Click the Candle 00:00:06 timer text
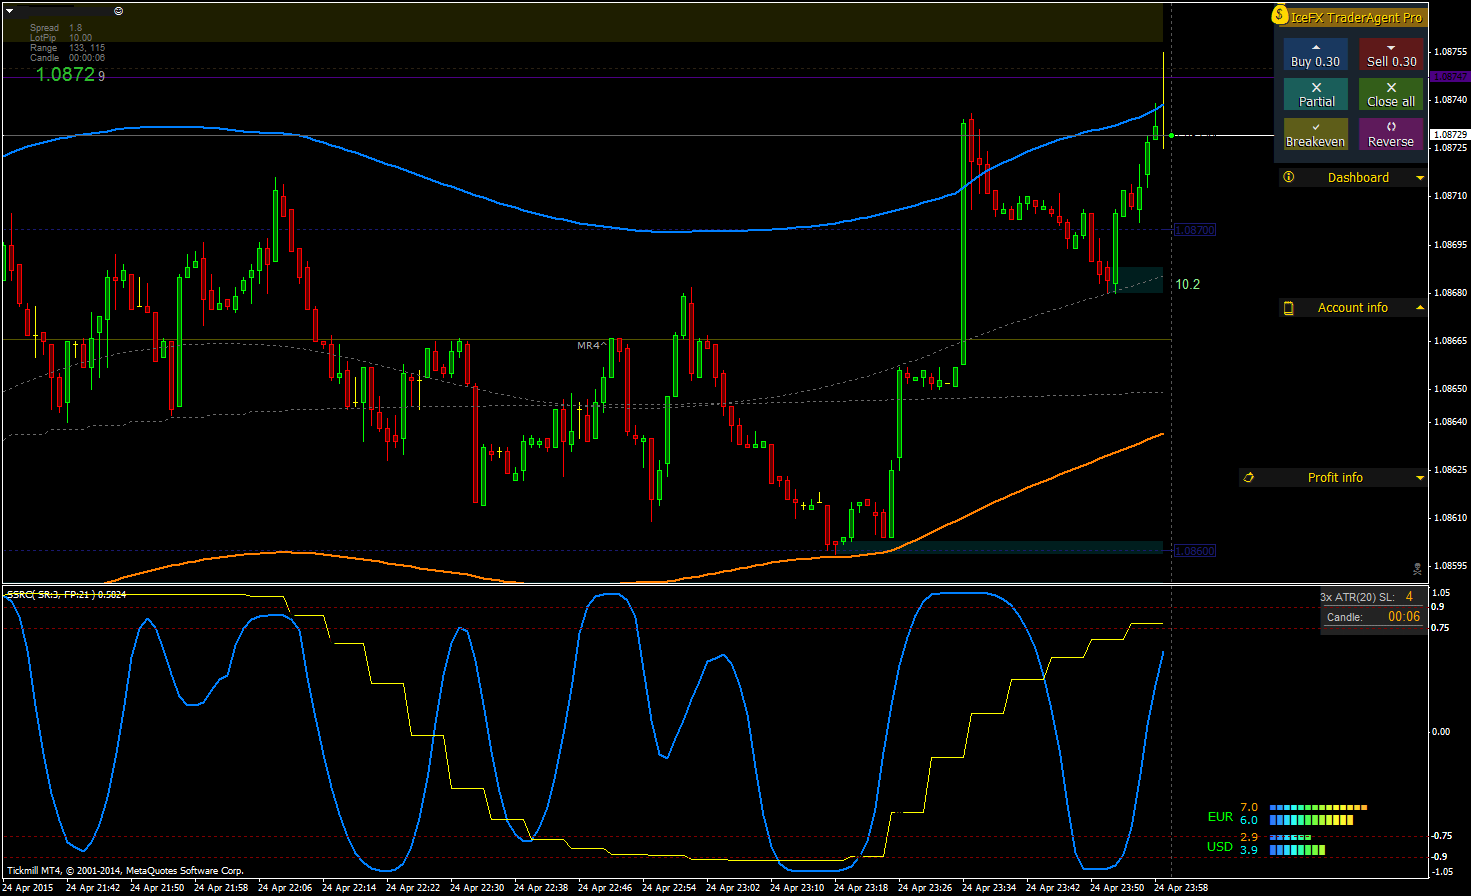1471x896 pixels. [x=67, y=58]
